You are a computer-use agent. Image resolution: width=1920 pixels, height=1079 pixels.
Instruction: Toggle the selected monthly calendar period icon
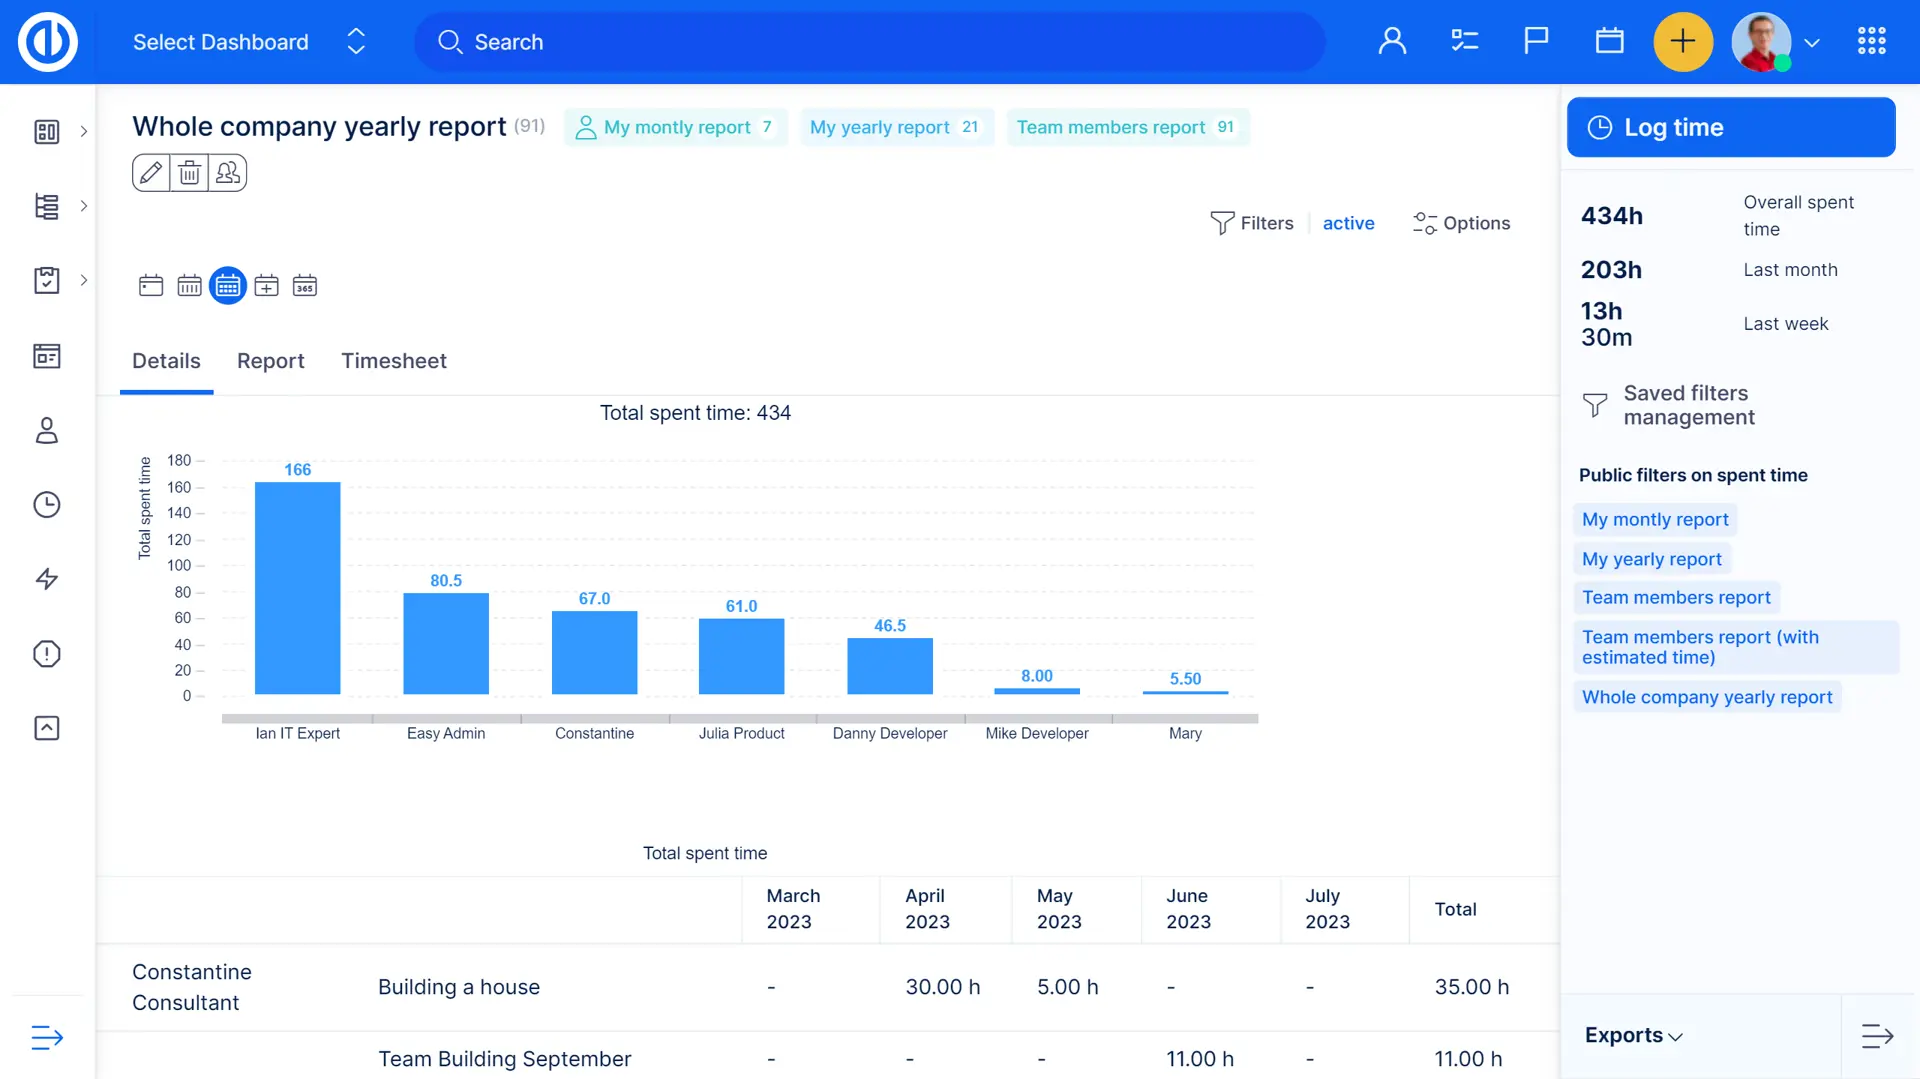(x=228, y=286)
